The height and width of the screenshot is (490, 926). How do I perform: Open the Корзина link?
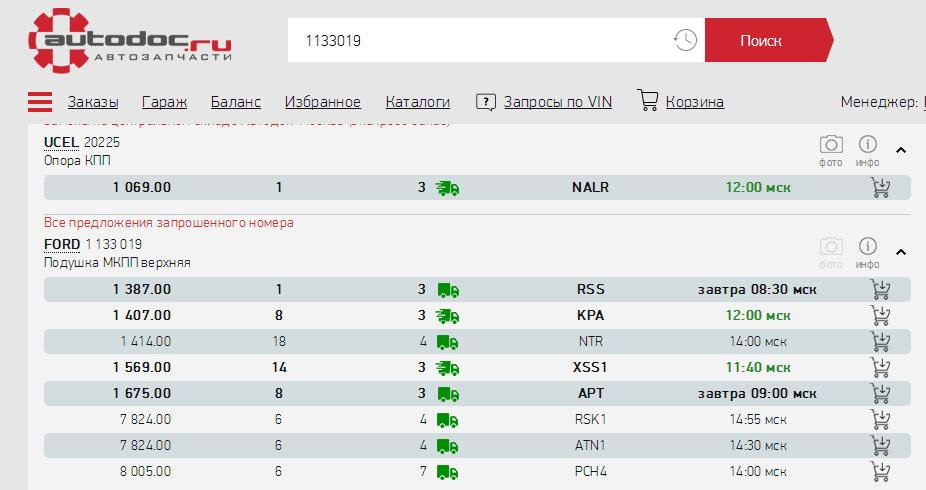[694, 102]
